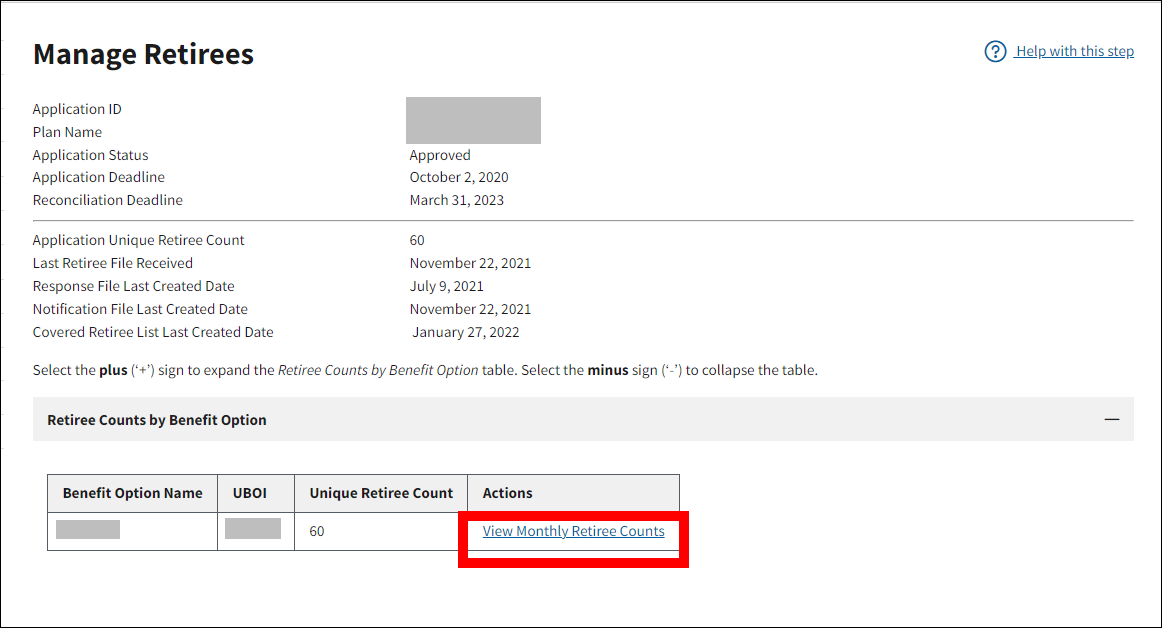
Task: Click the question mark help icon
Action: 995,52
